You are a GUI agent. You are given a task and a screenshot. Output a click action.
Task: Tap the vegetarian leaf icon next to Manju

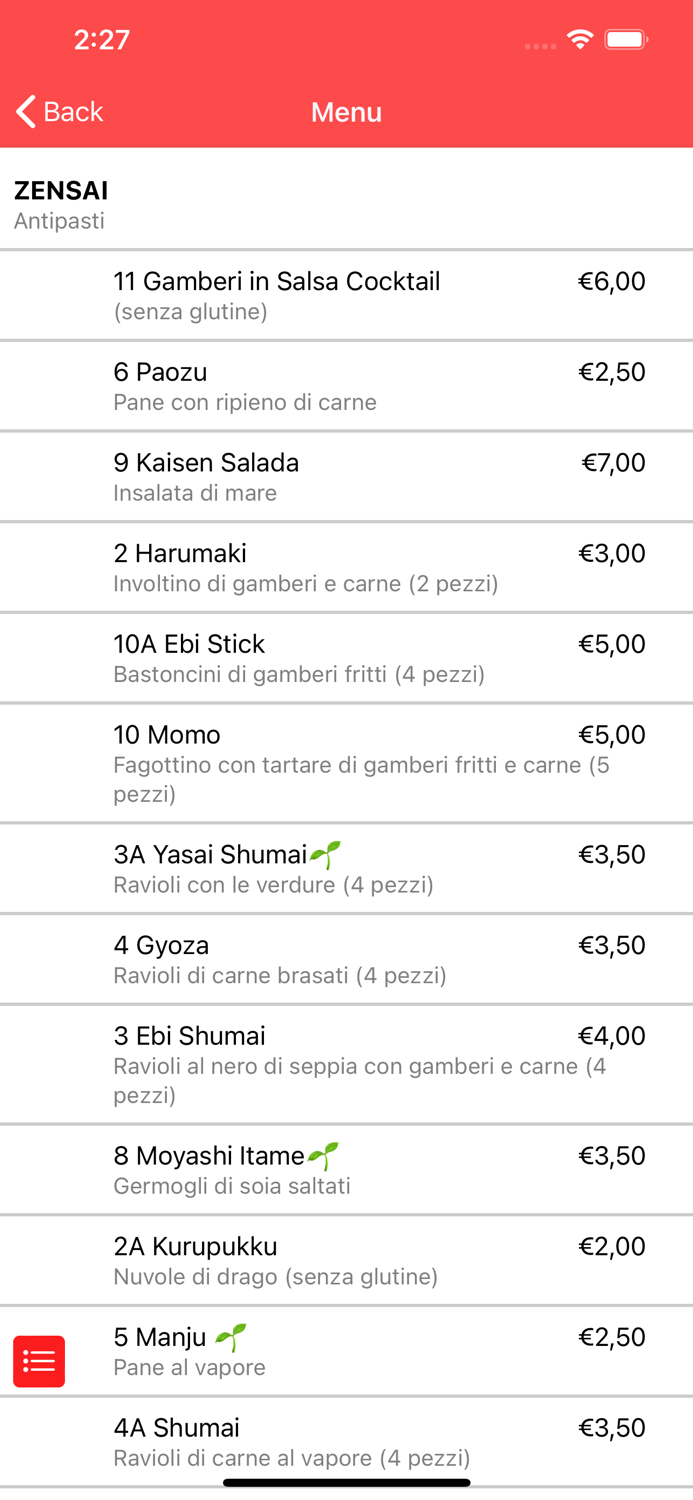pos(231,1337)
